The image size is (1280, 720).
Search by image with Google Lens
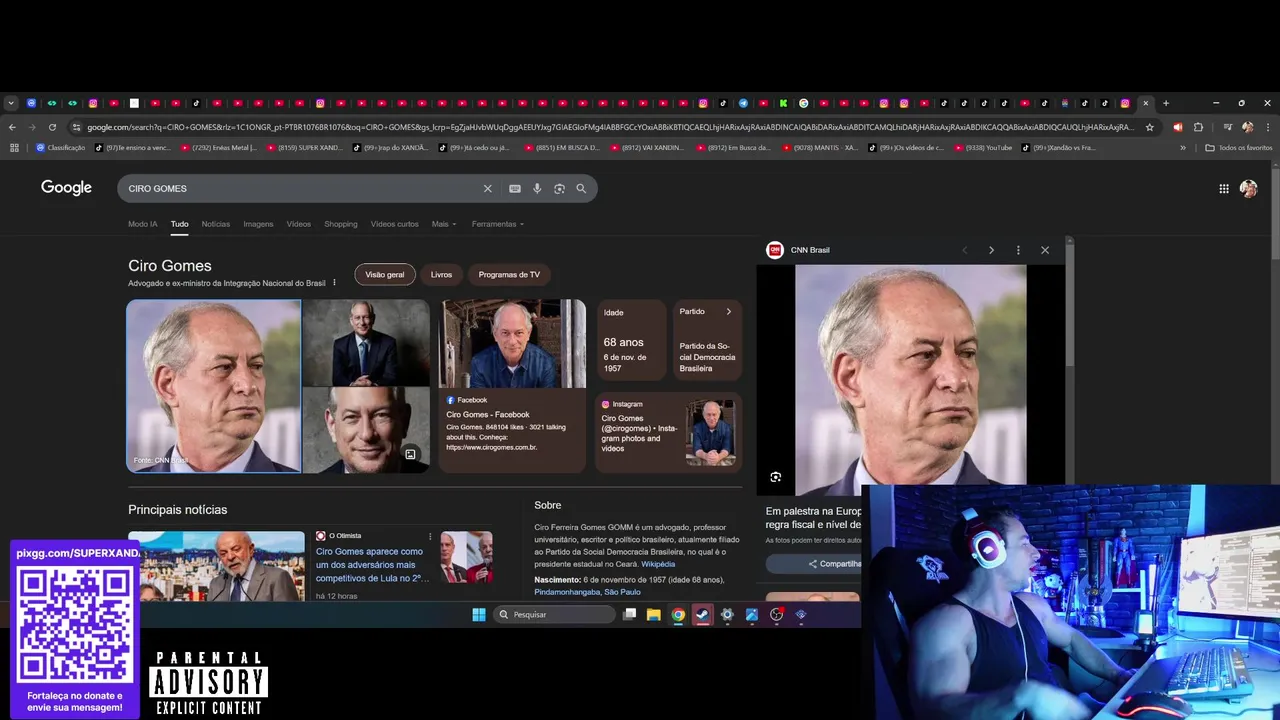click(559, 188)
